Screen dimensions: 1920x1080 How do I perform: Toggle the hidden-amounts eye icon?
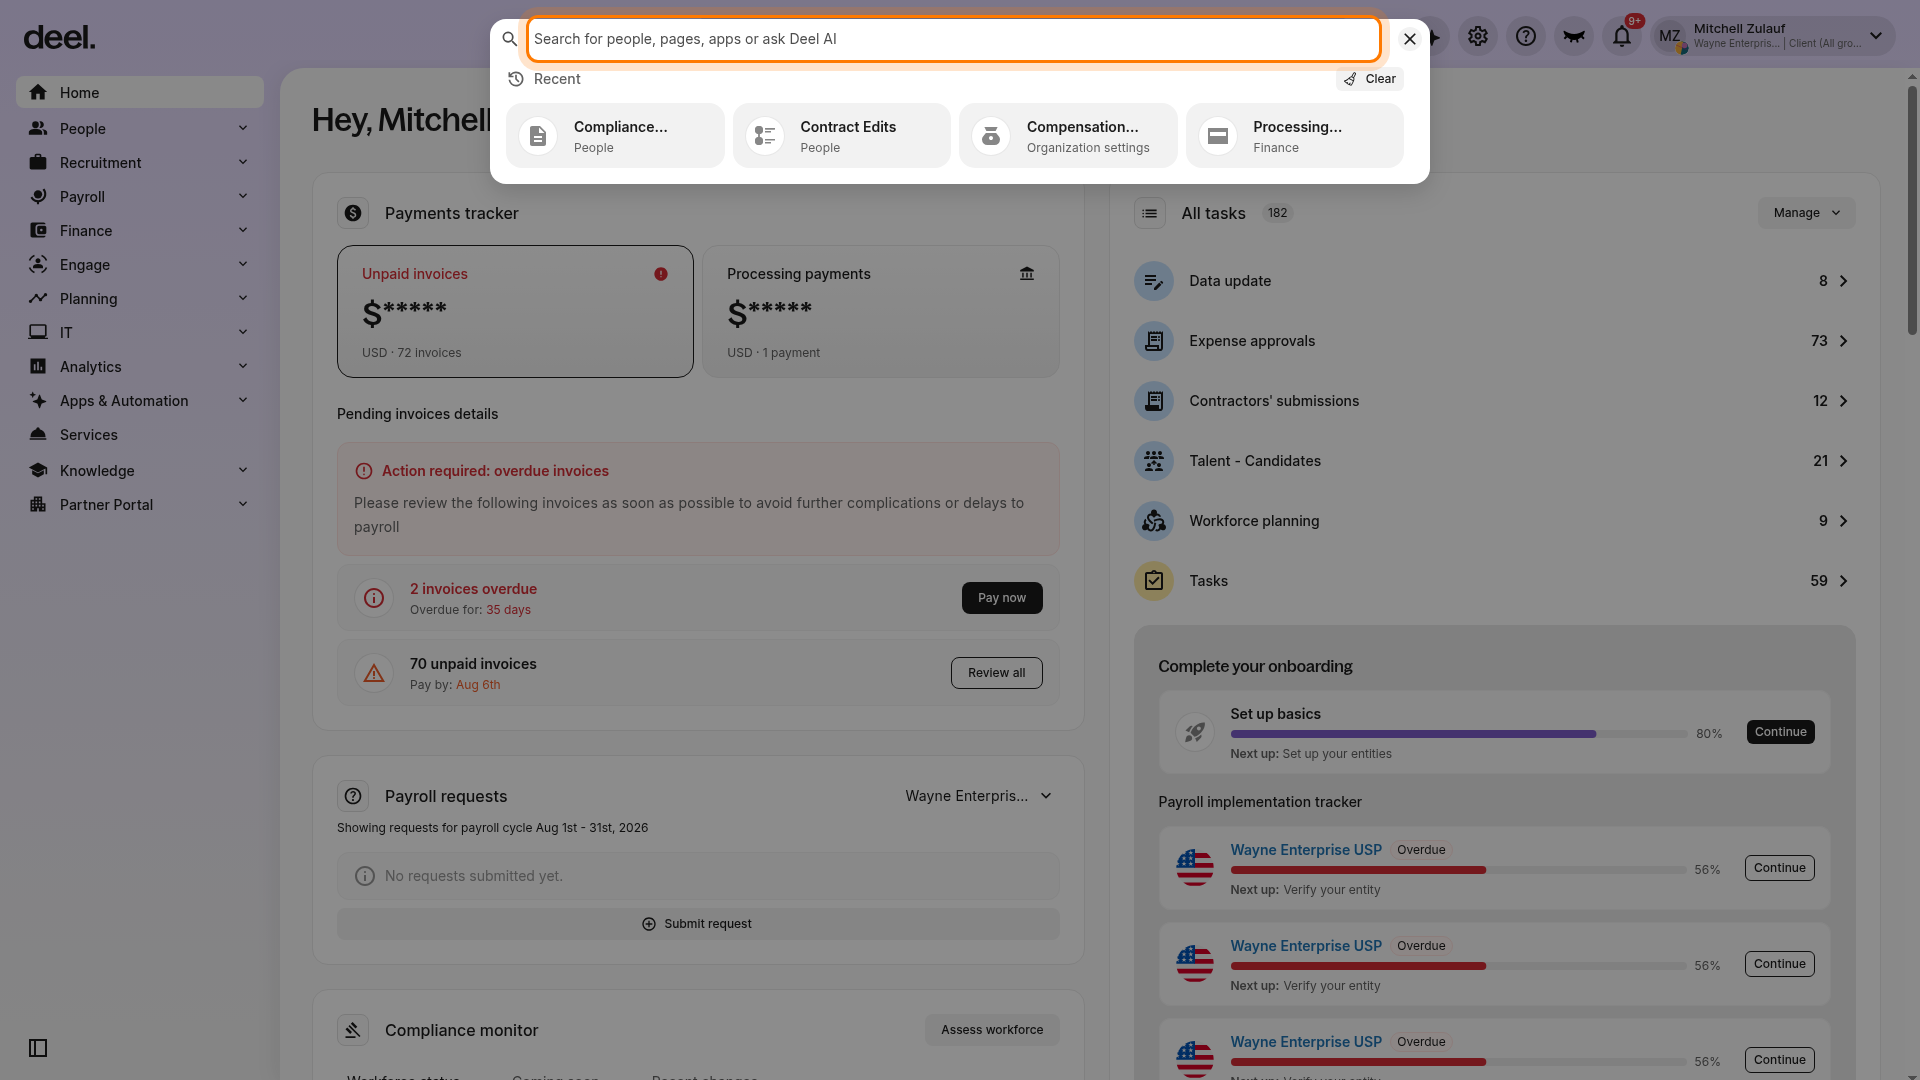[1574, 37]
